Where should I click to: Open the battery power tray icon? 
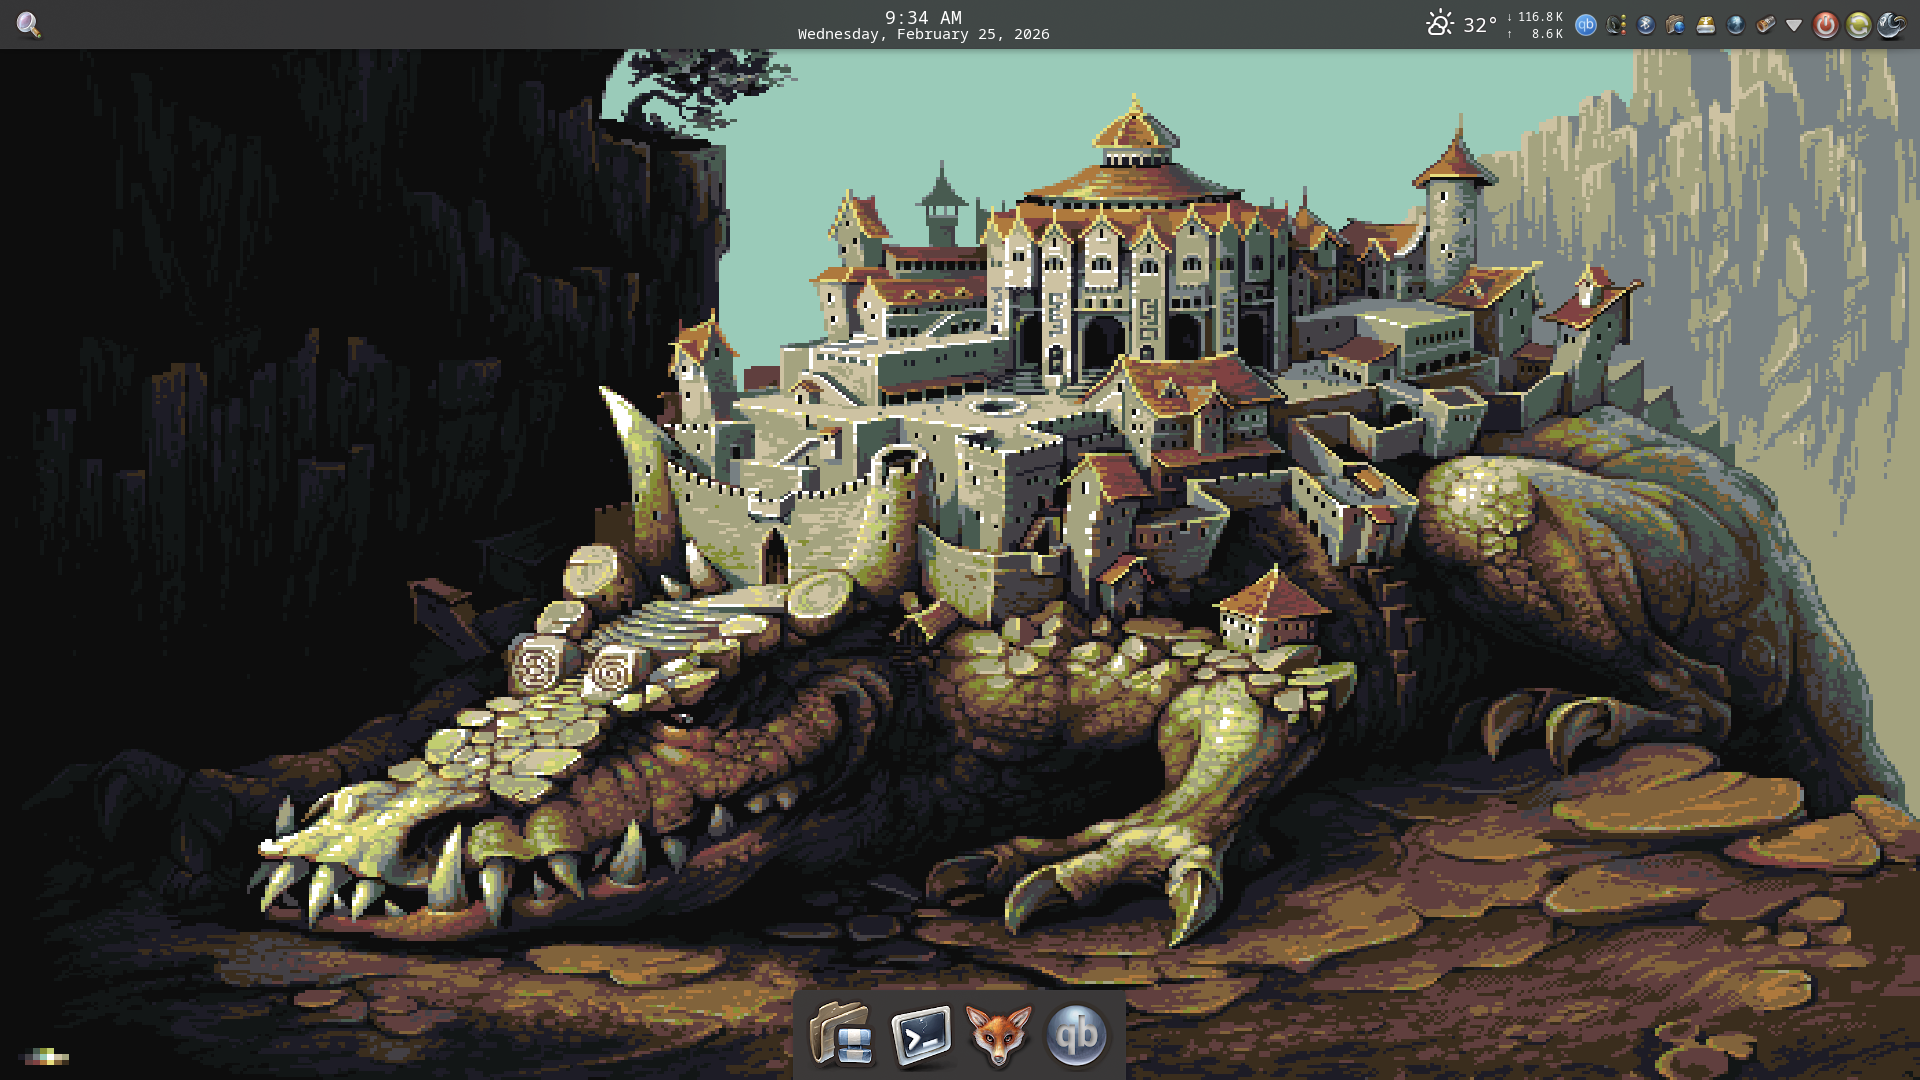click(x=1766, y=25)
